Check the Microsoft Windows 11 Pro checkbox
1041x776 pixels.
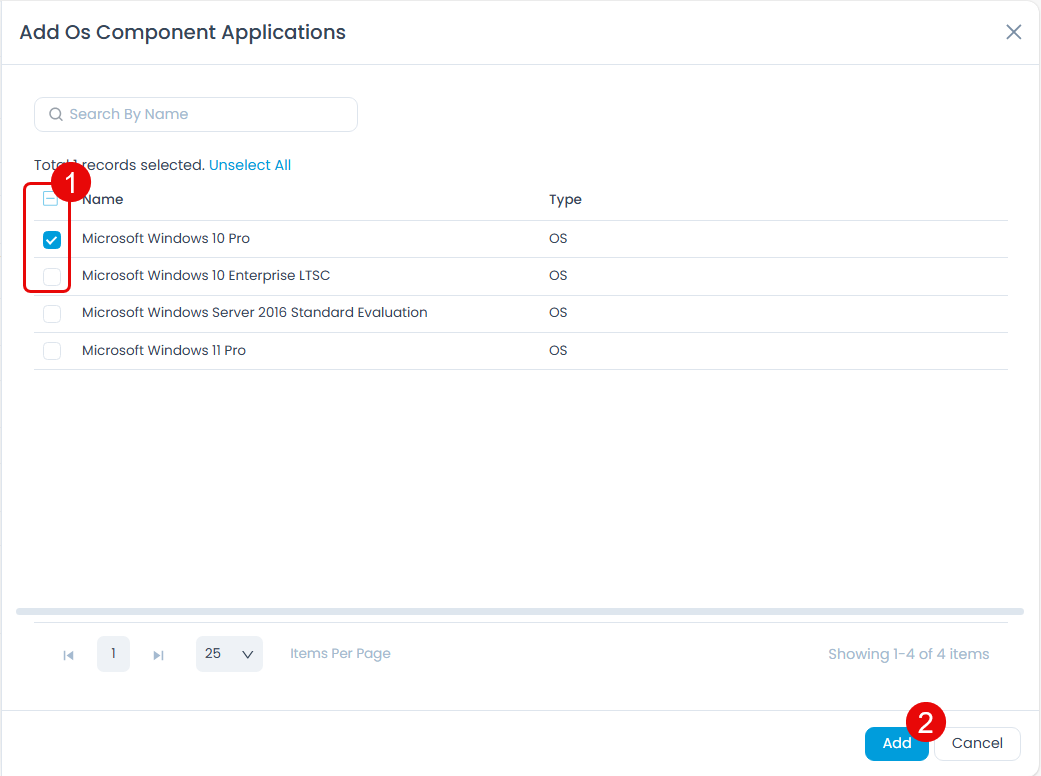(x=51, y=350)
